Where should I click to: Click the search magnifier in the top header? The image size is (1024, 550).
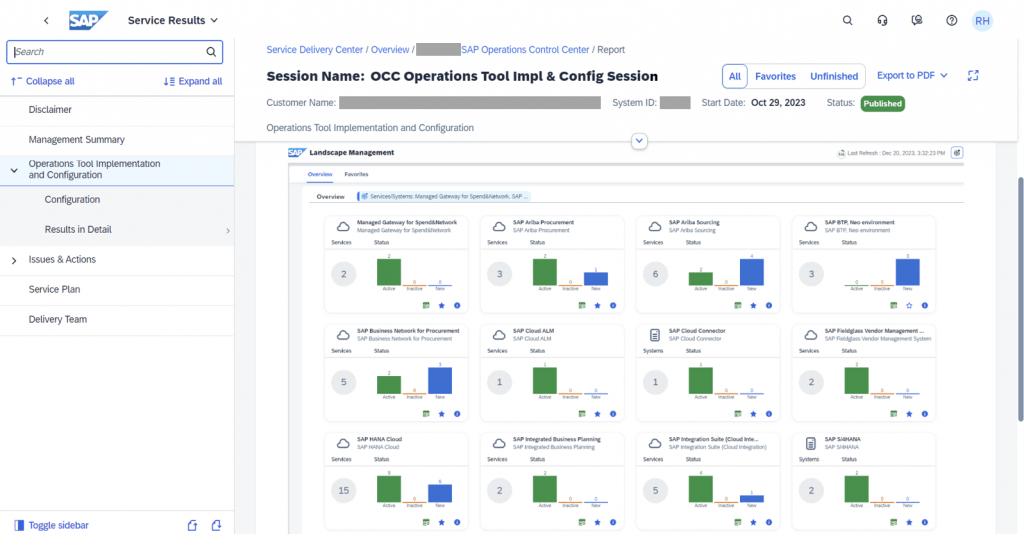[x=847, y=20]
